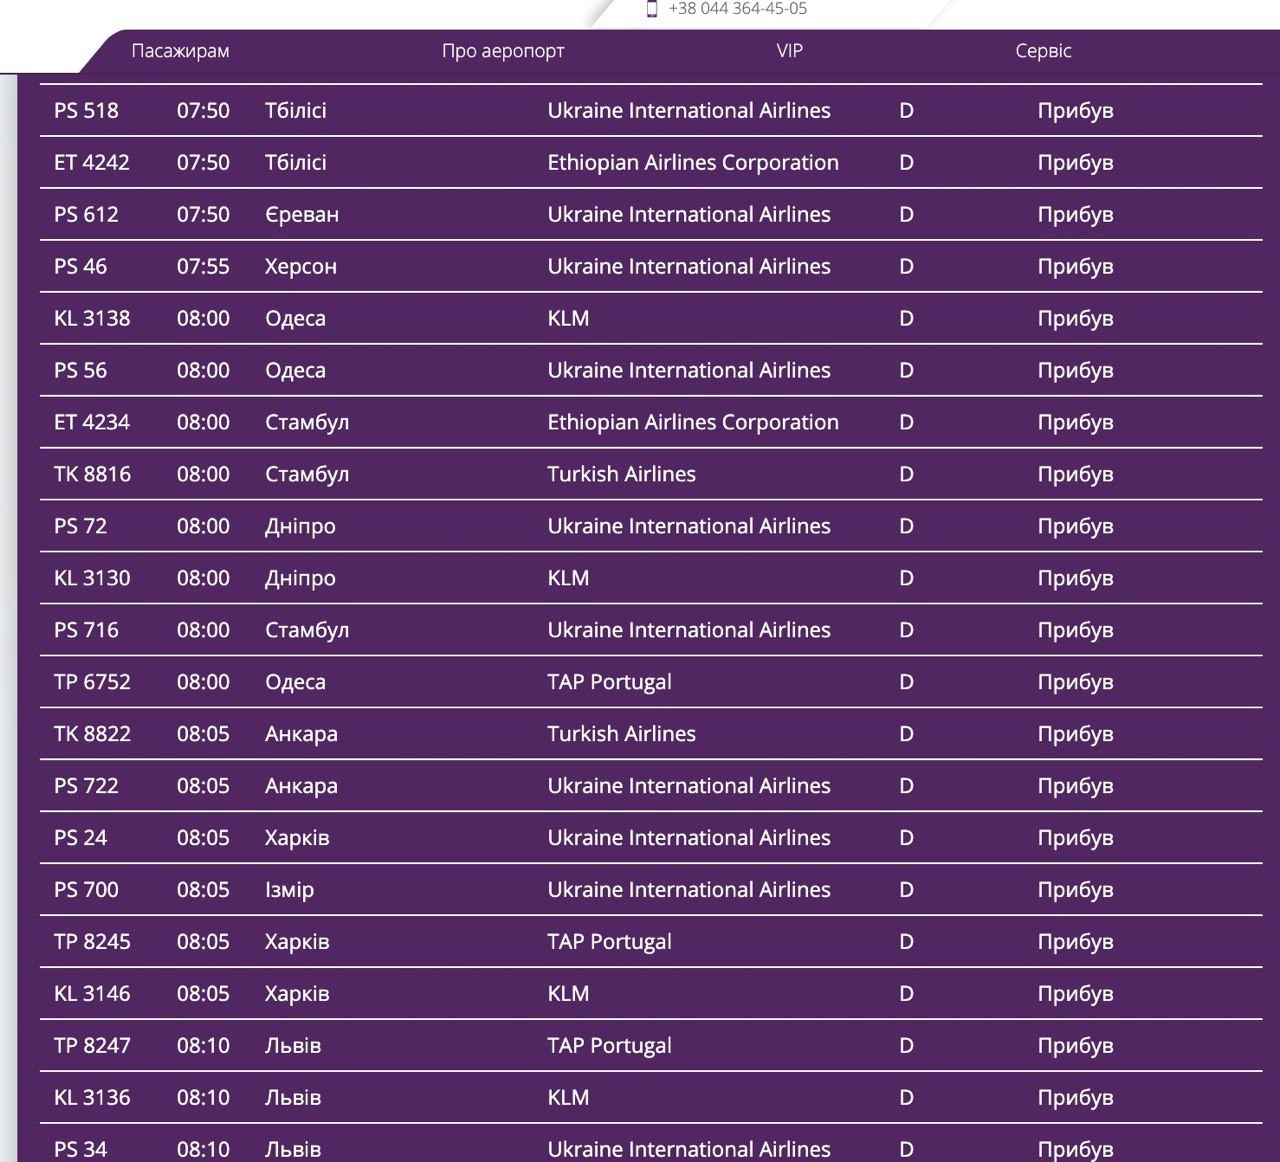Select flight number PS 56
The height and width of the screenshot is (1162, 1280).
pyautogui.click(x=80, y=371)
